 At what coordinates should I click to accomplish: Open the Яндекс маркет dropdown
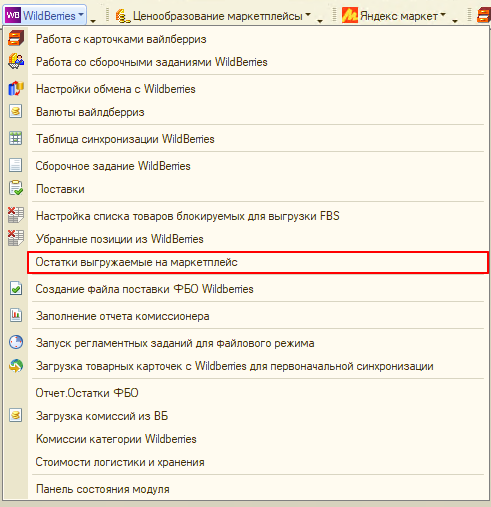point(394,16)
